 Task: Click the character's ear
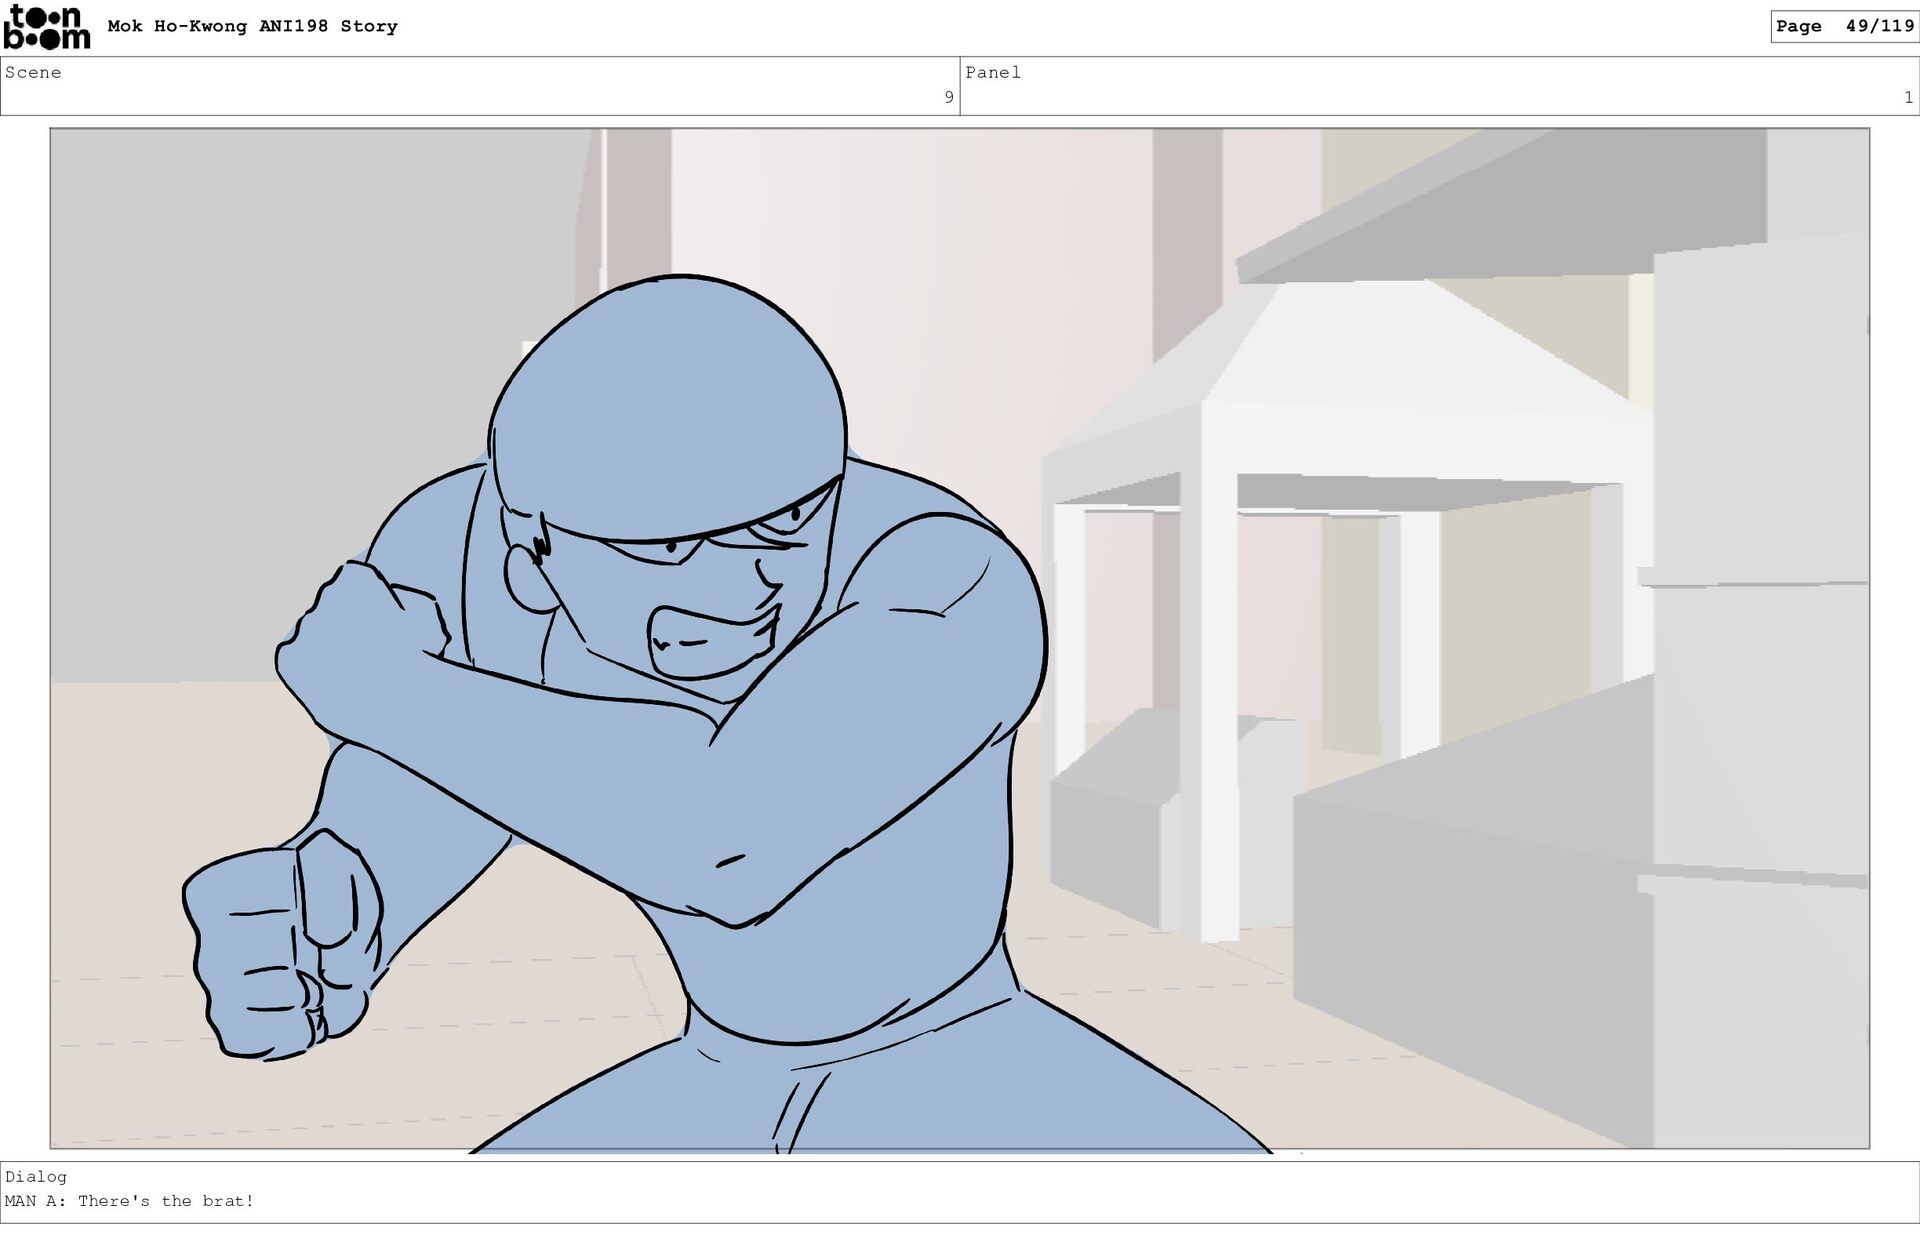pos(527,578)
